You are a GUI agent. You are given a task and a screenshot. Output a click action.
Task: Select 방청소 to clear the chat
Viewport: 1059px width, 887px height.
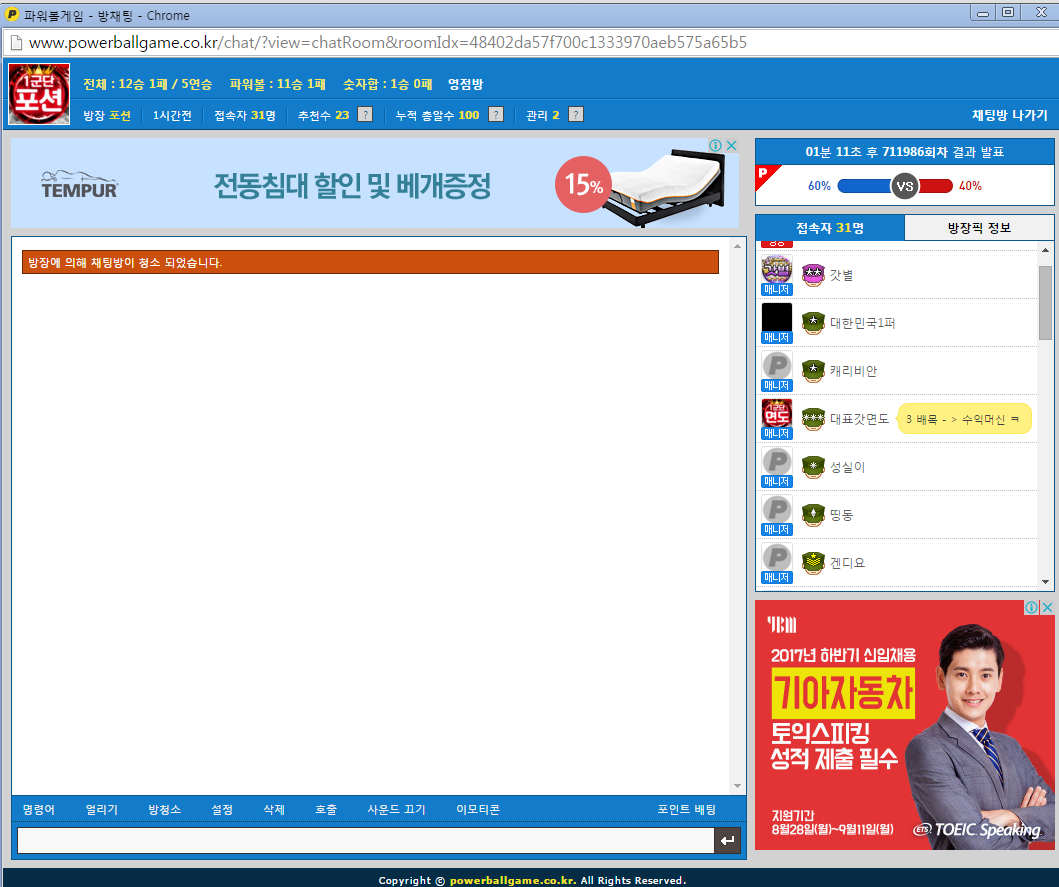point(164,809)
